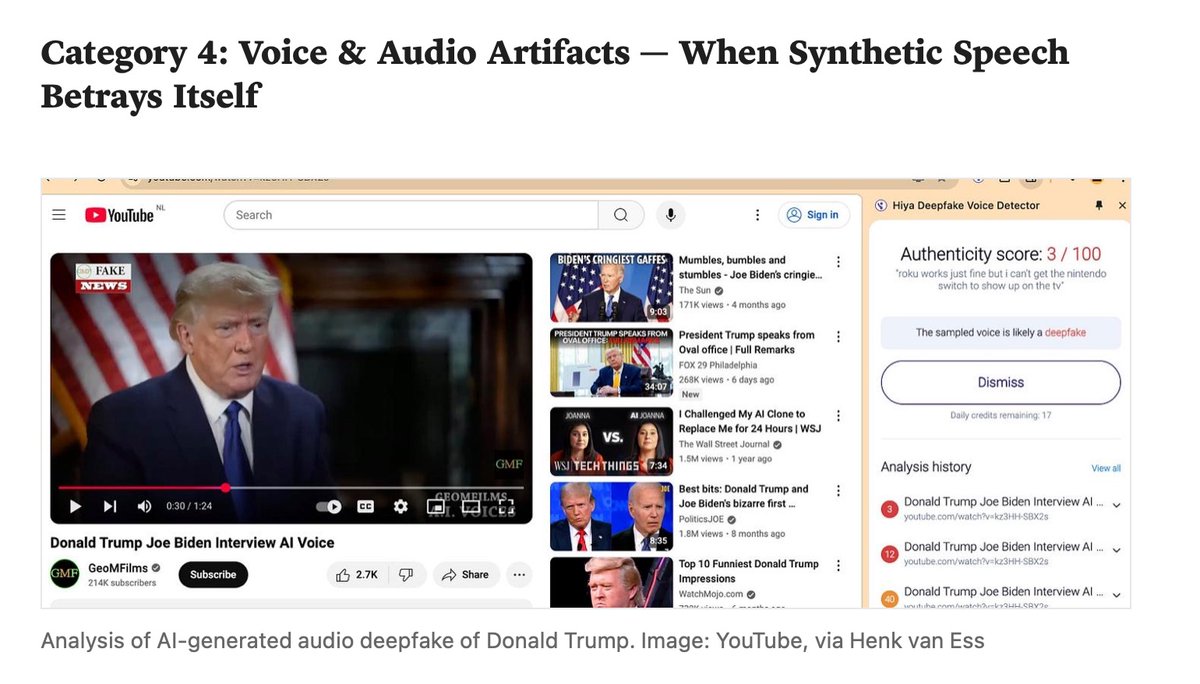Open Biden's cringiest gaffes thumbnail

tap(611, 288)
